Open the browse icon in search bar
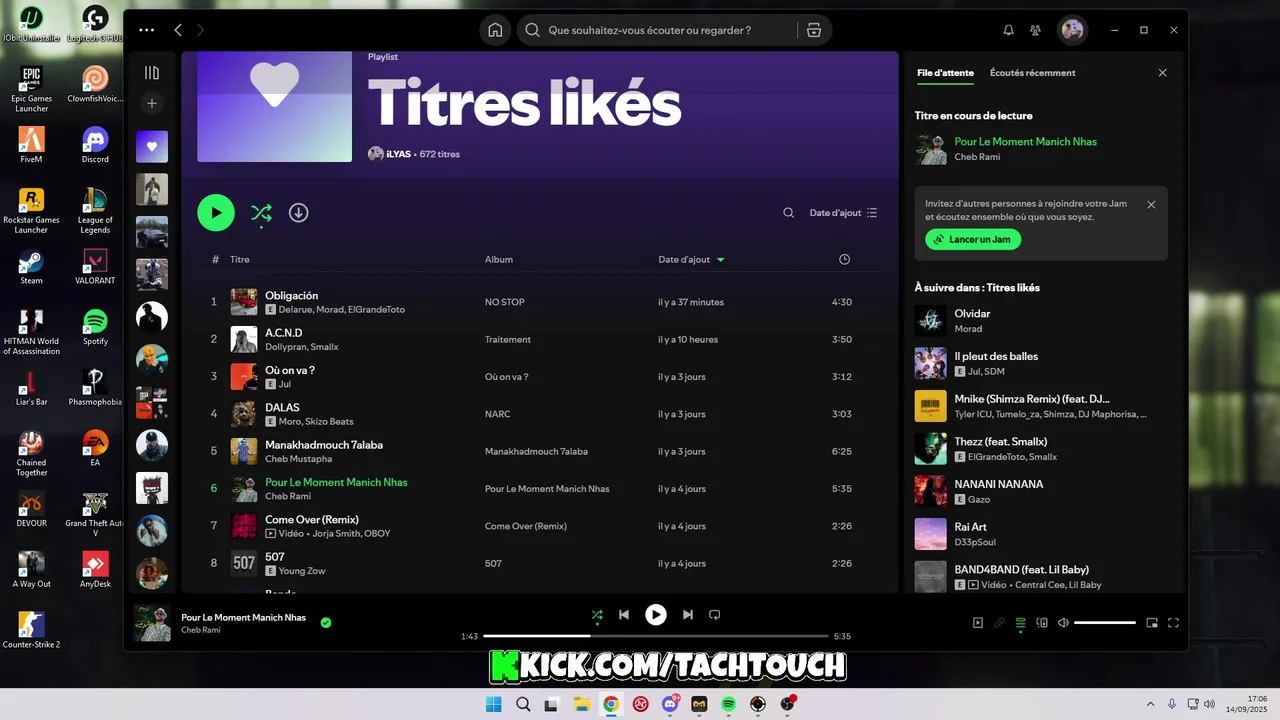This screenshot has height=720, width=1280. [x=814, y=30]
